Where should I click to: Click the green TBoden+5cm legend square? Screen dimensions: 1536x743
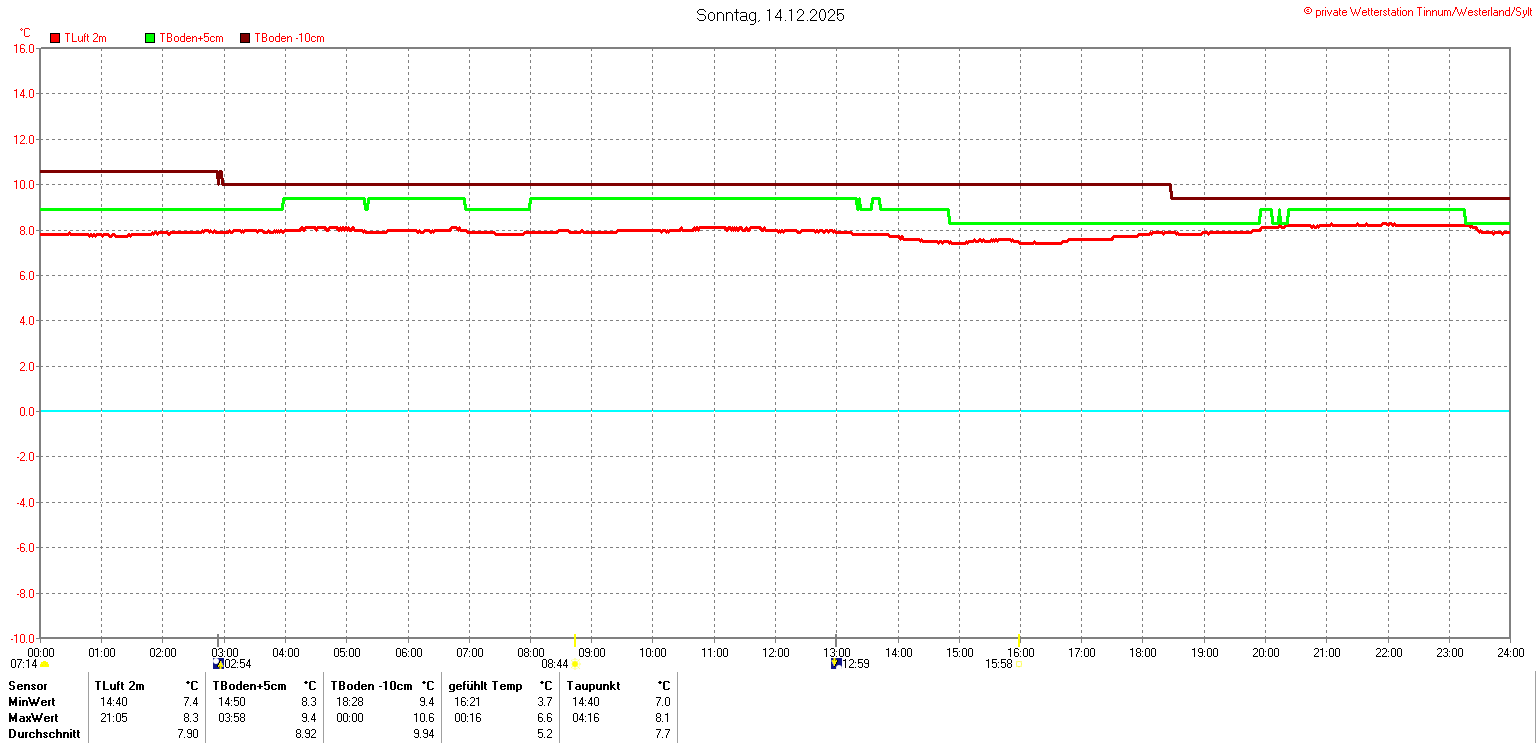pyautogui.click(x=151, y=38)
